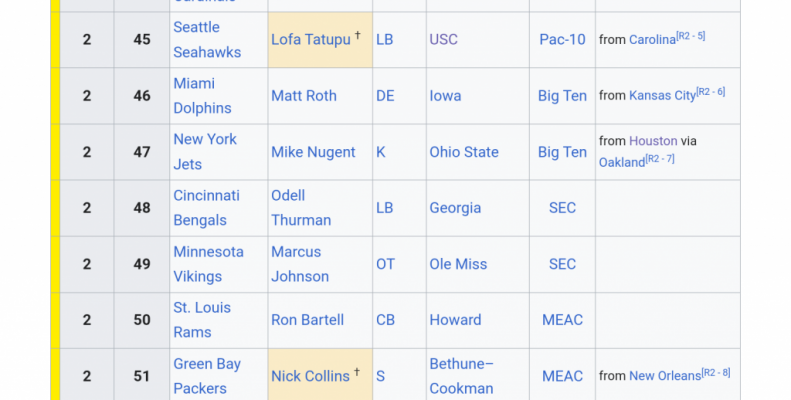Follow the New Orleans trade link
Screen dimensions: 791x400
coord(665,376)
